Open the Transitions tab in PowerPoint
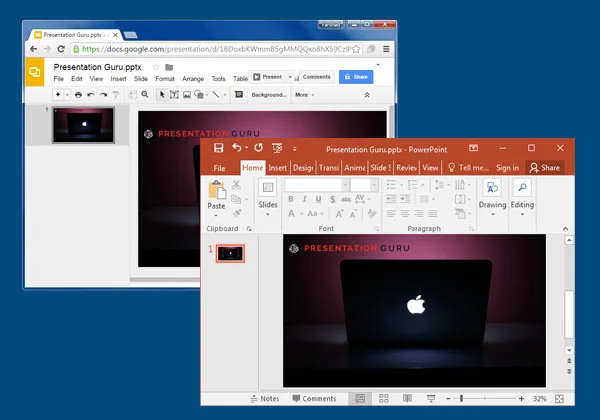Screen dimensions: 600x420 [329, 168]
